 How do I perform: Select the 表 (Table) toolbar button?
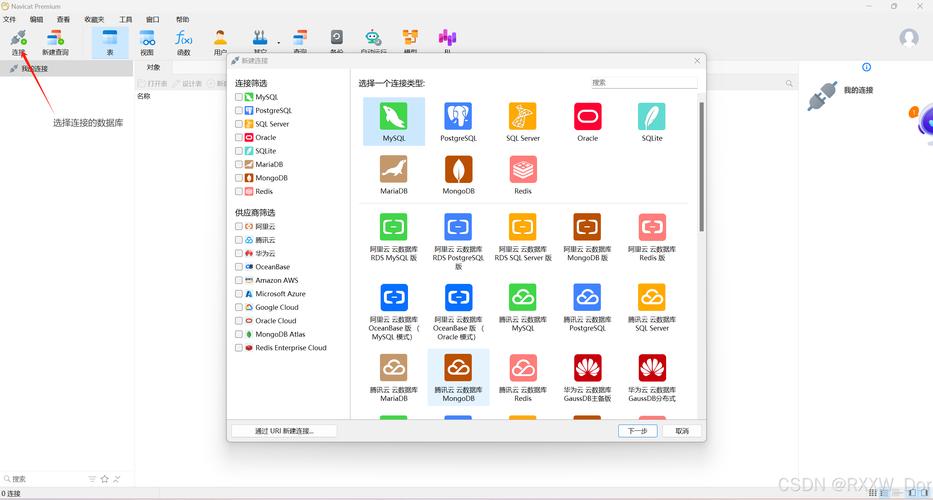coord(110,43)
